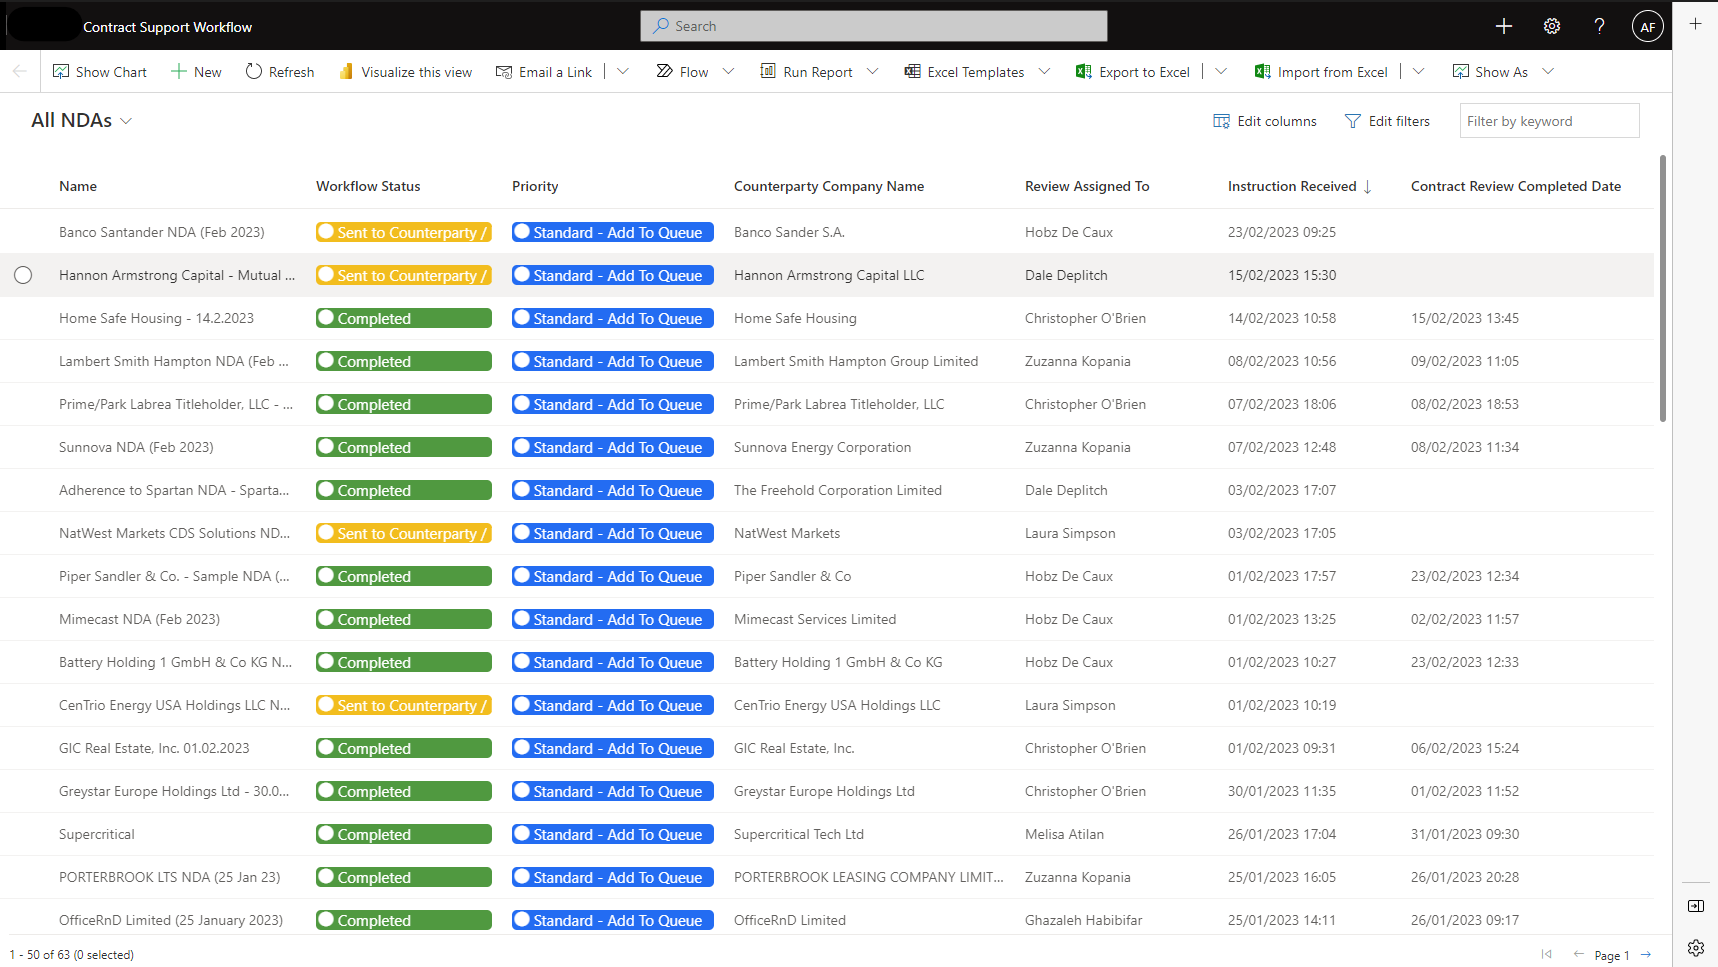Expand the Flow dropdown chevron
The image size is (1718, 967).
[x=728, y=72]
